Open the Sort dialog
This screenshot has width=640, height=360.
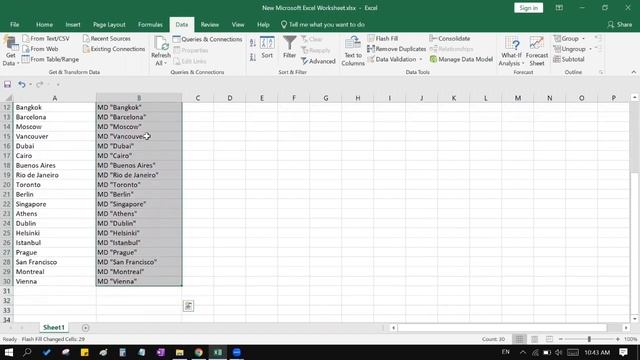(267, 47)
